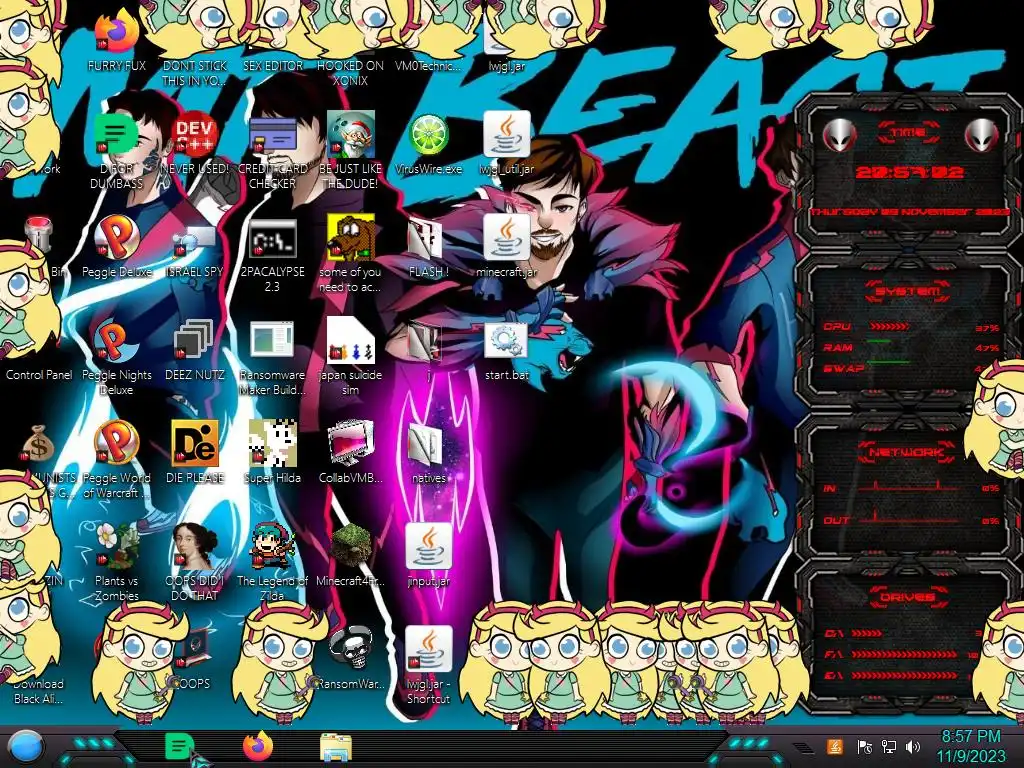Viewport: 1024px width, 768px height.
Task: Select the minecraft.jar file
Action: click(x=507, y=238)
